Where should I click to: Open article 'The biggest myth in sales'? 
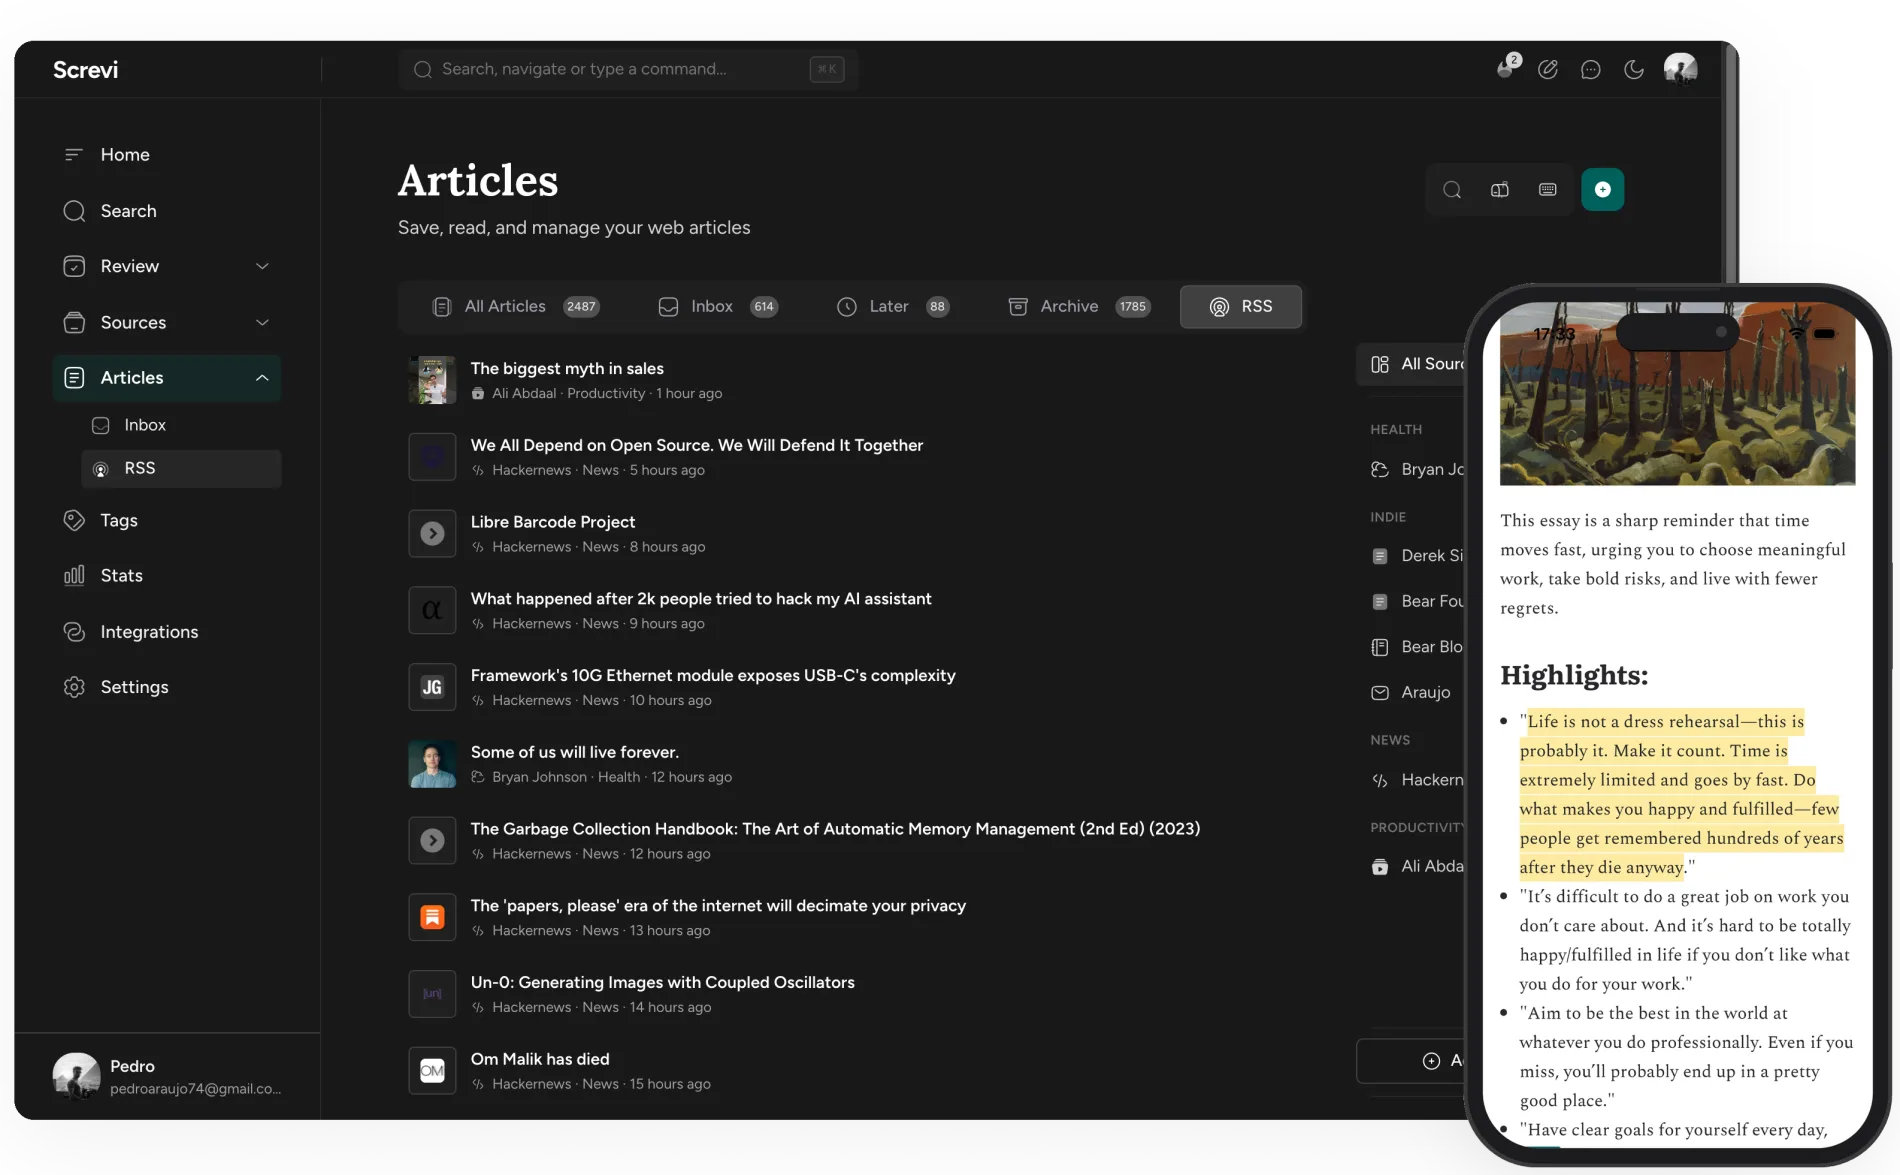pyautogui.click(x=567, y=369)
